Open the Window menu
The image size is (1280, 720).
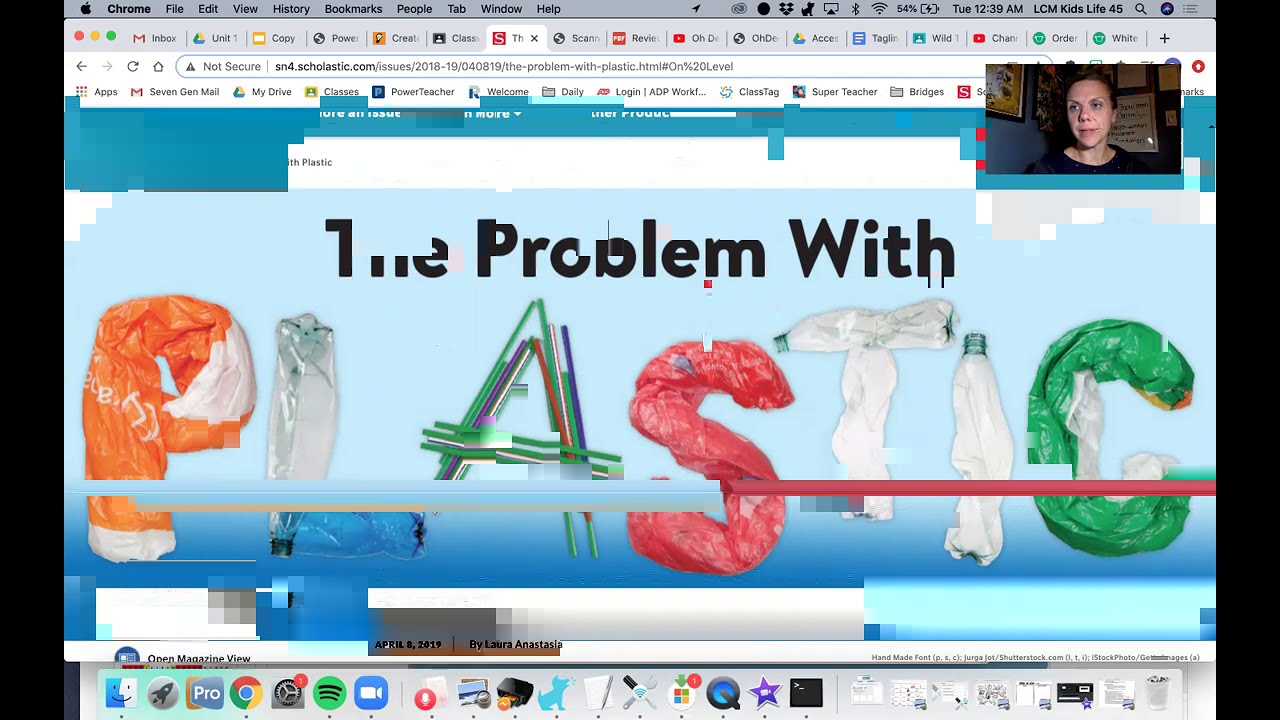click(501, 9)
